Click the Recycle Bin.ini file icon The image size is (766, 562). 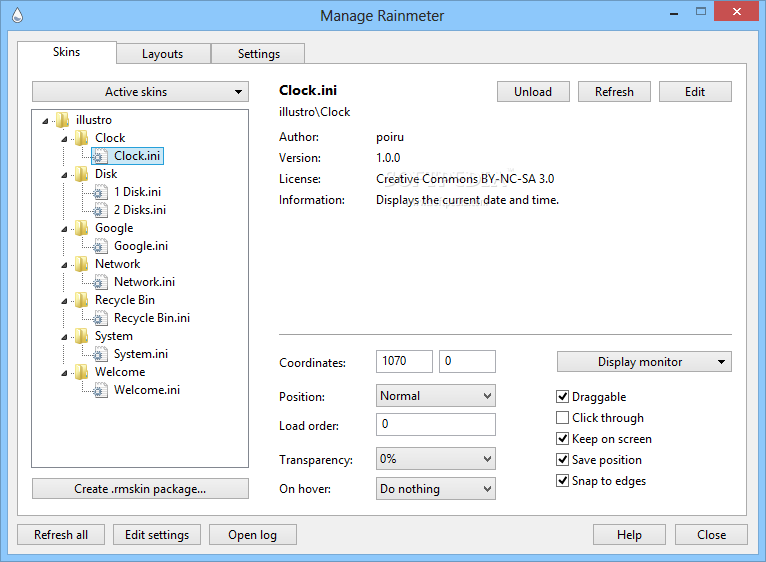coord(100,318)
